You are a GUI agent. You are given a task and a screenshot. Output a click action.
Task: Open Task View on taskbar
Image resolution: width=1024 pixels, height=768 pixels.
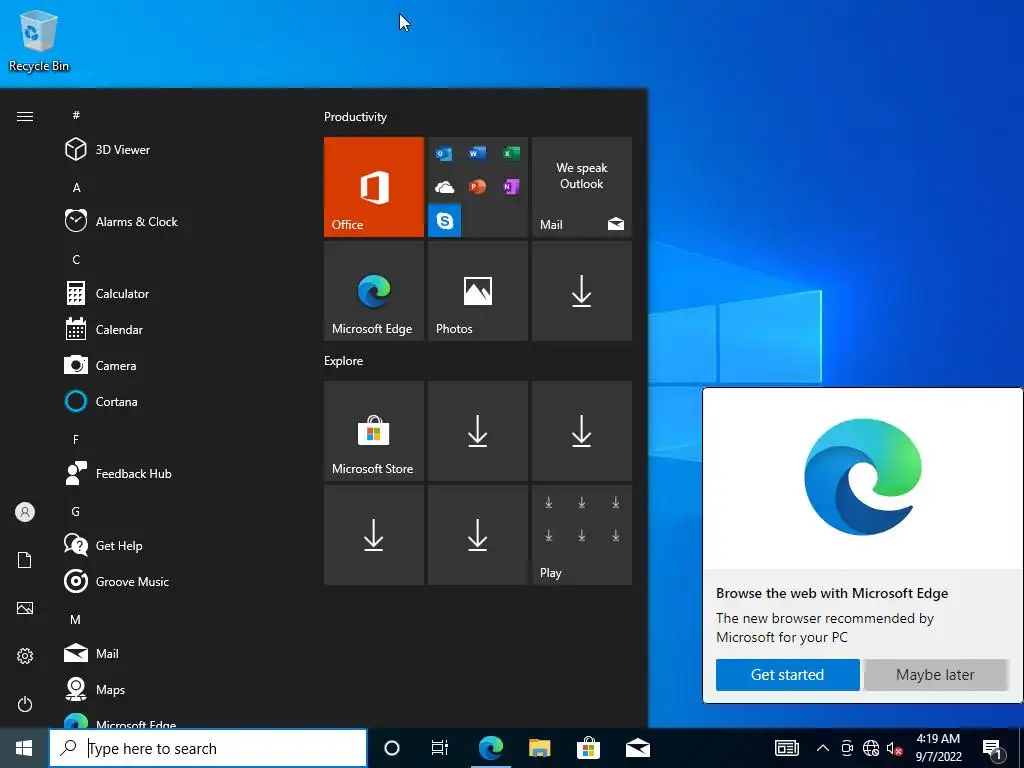tap(440, 748)
